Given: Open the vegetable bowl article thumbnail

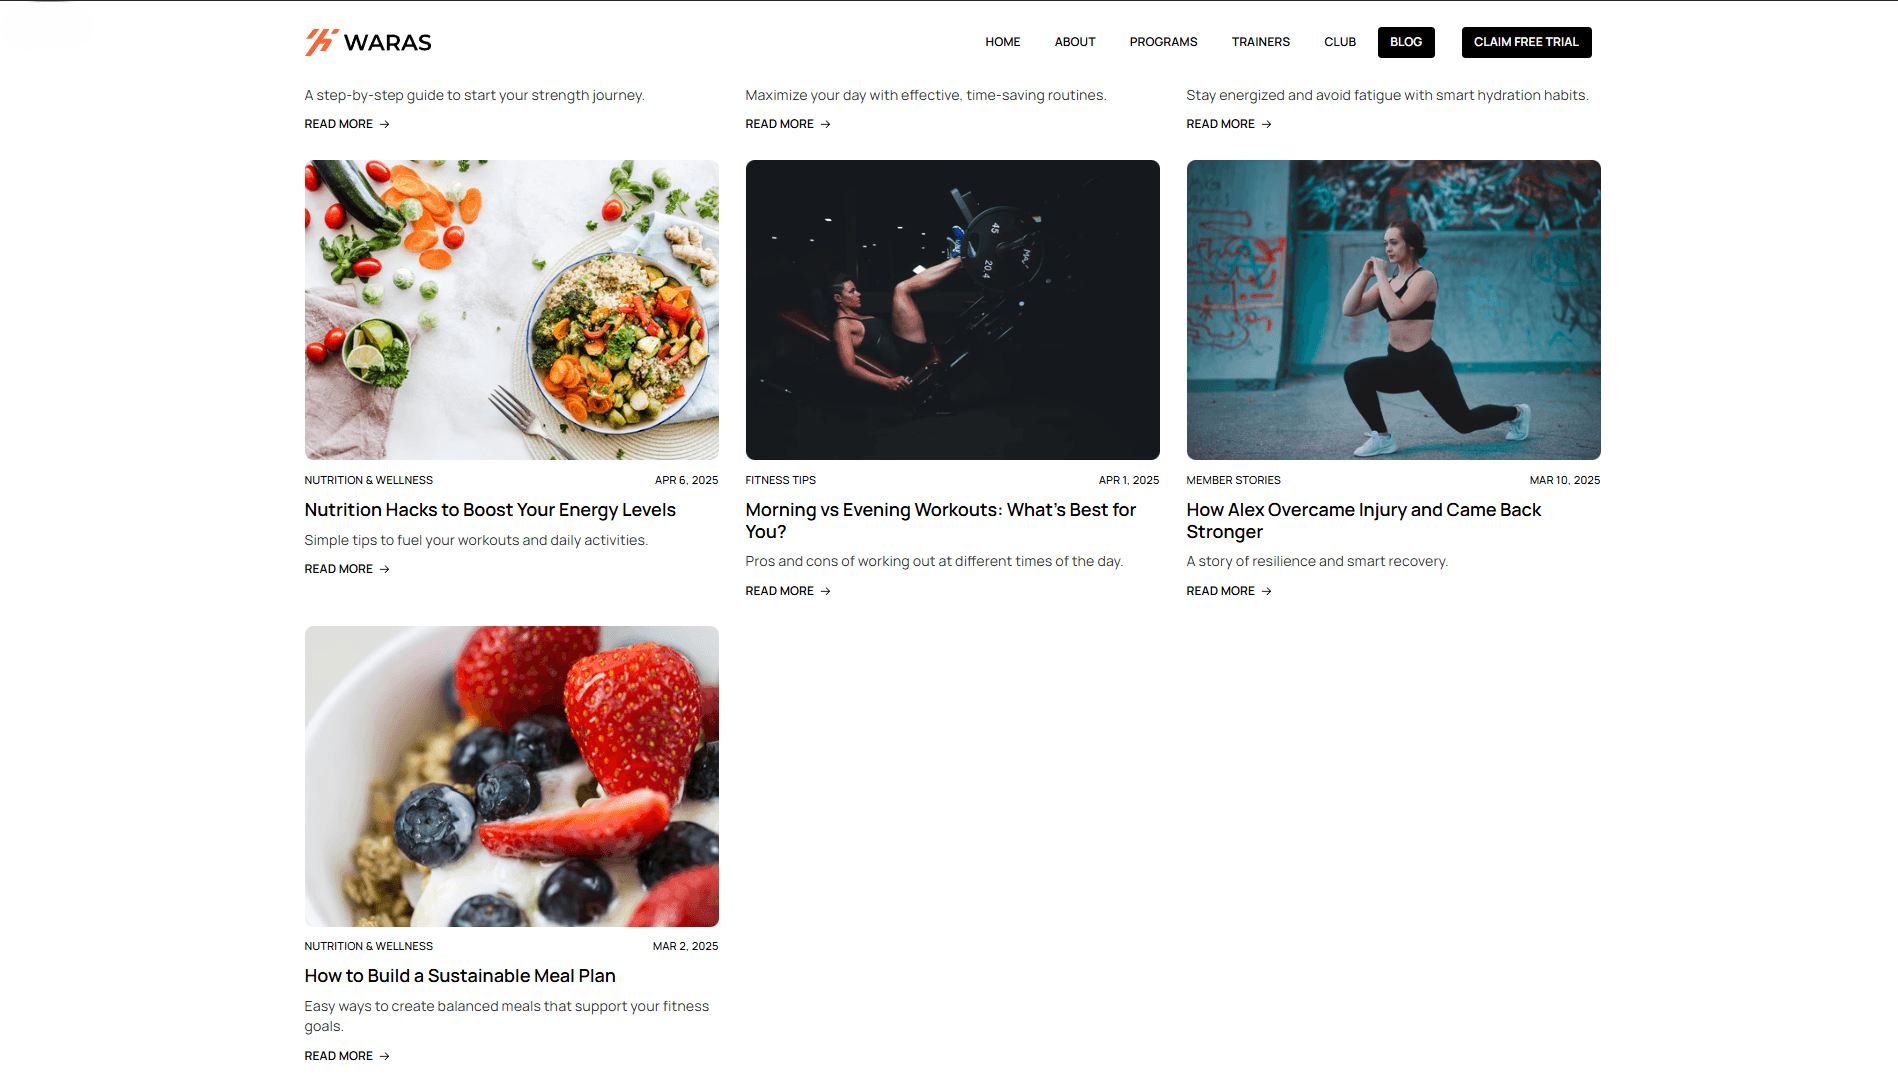Looking at the screenshot, I should click(511, 310).
